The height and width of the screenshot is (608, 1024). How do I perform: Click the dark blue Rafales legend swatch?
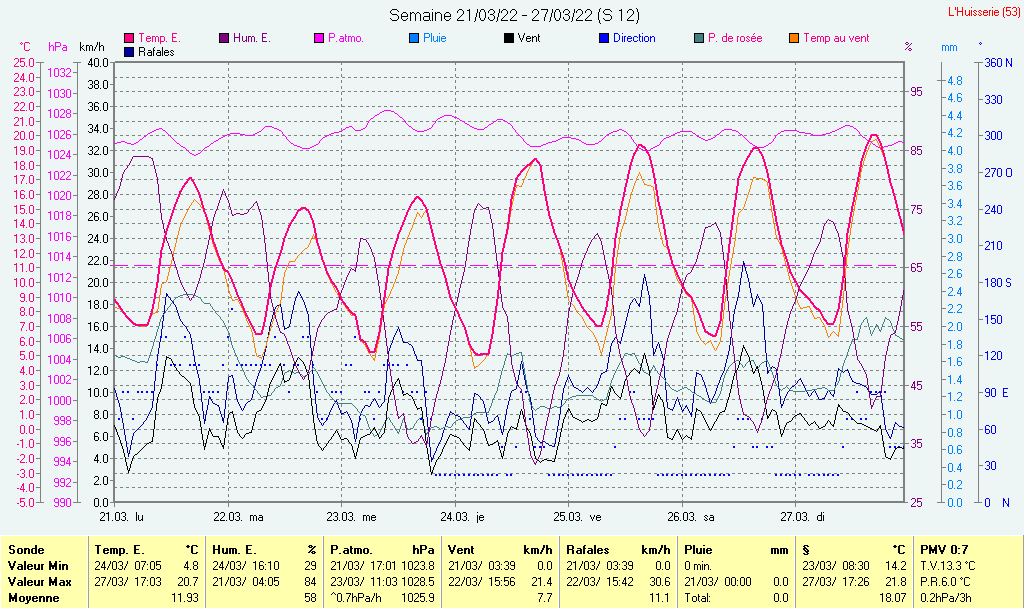129,52
